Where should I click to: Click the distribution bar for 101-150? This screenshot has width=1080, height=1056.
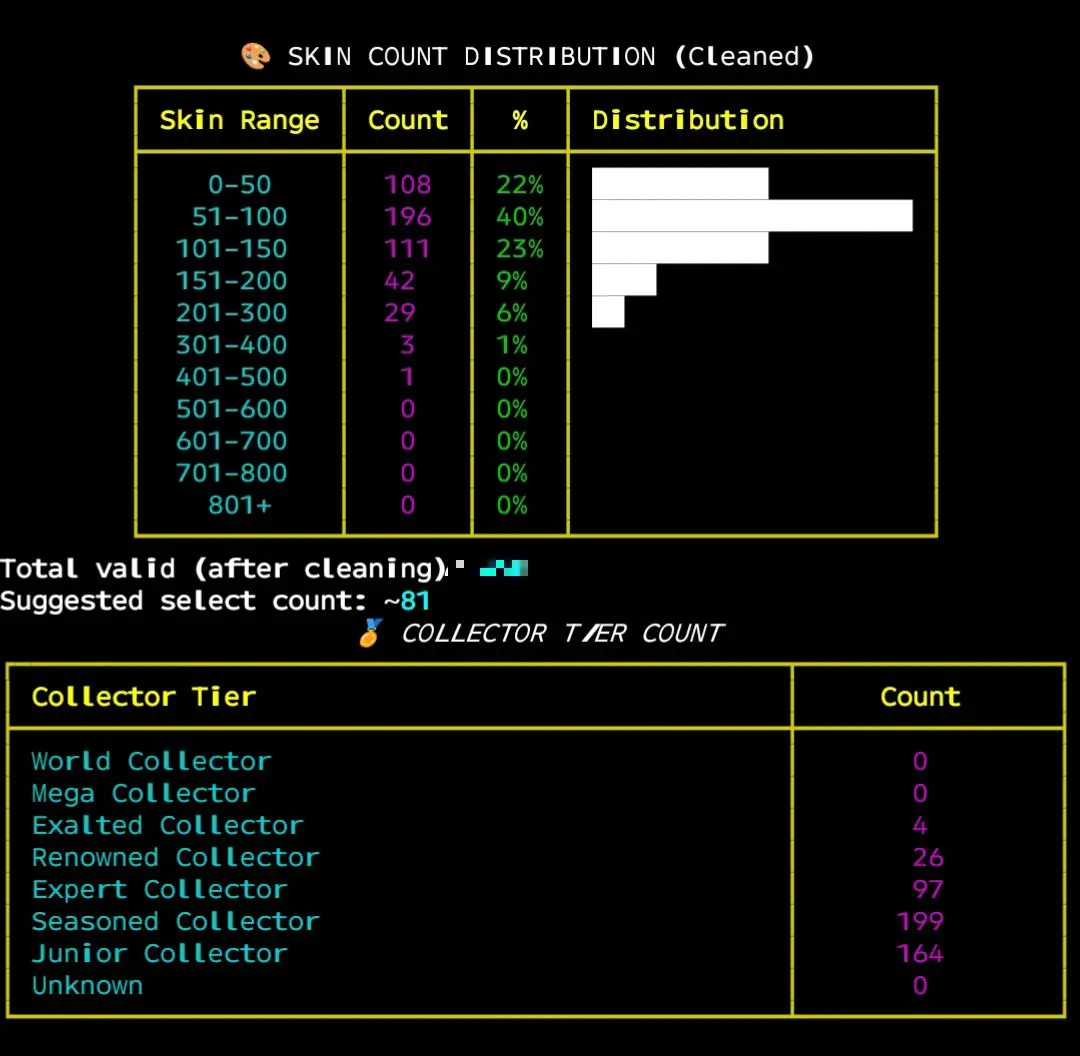pos(680,247)
